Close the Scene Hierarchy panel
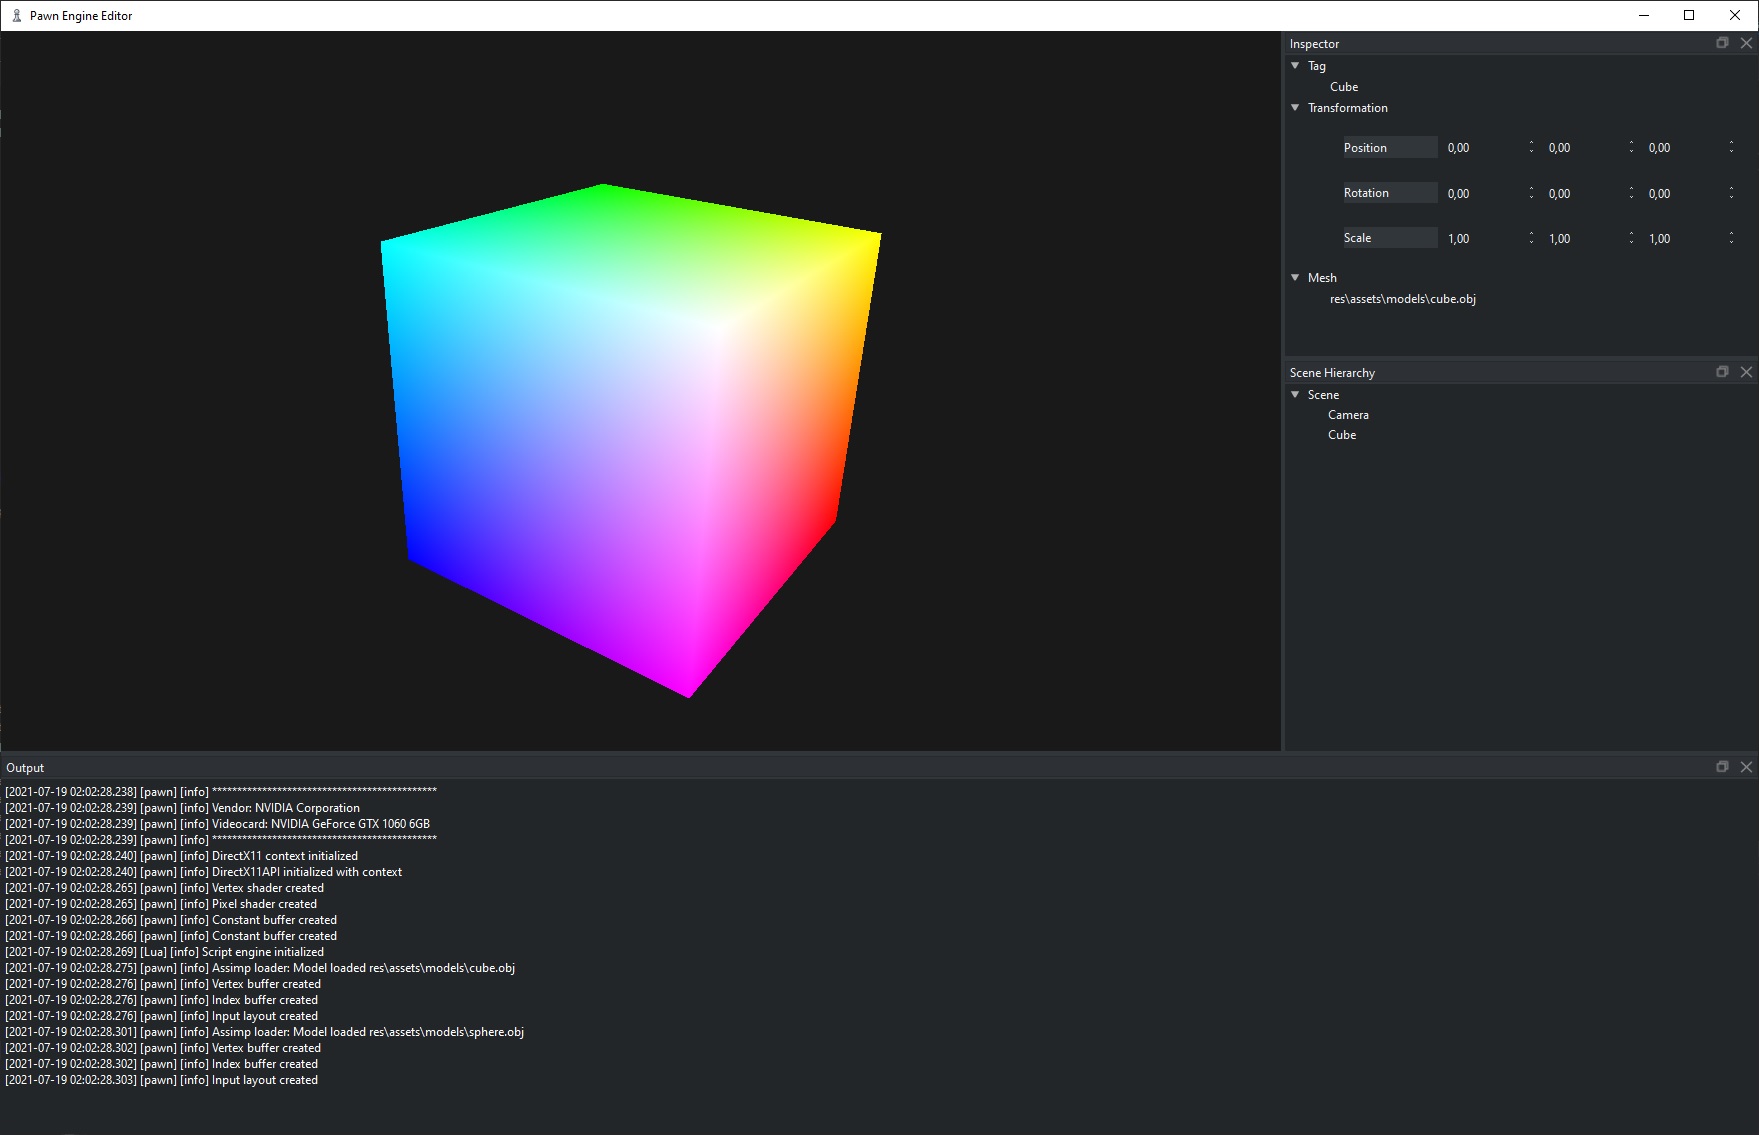Image resolution: width=1759 pixels, height=1135 pixels. 1746,372
